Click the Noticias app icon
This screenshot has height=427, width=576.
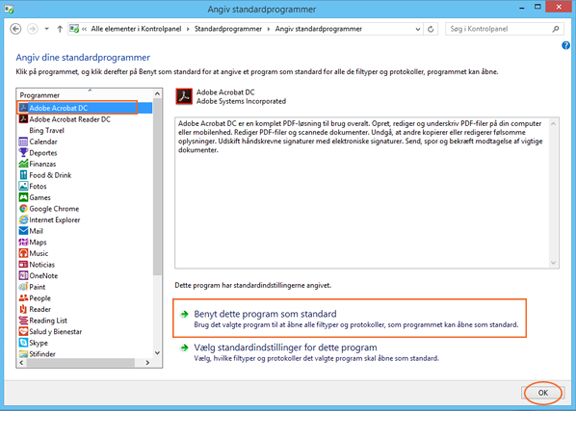point(23,265)
